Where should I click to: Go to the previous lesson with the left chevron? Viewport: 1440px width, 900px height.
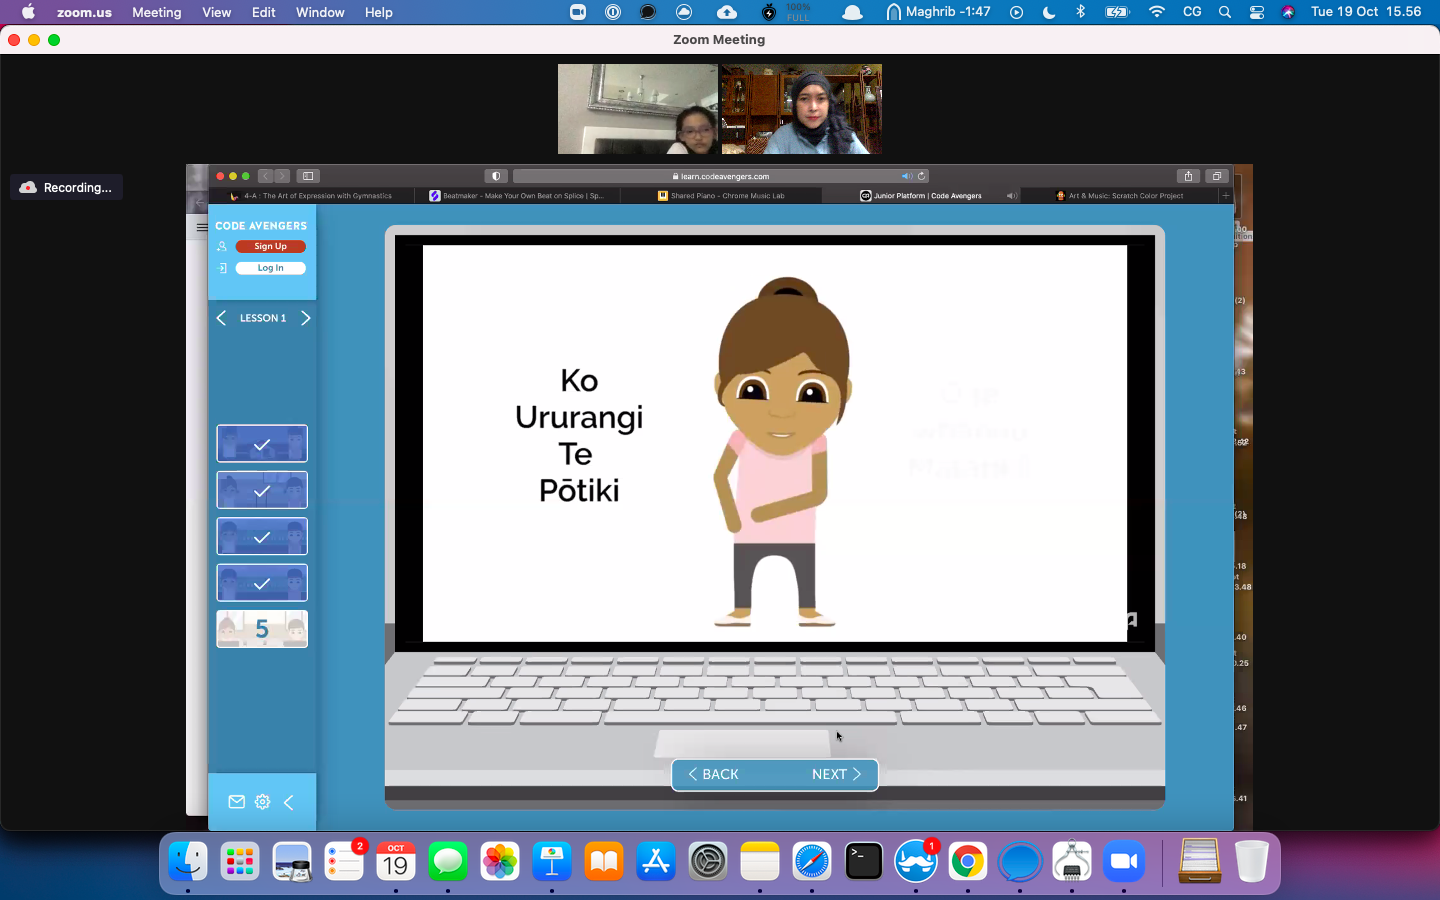click(221, 318)
